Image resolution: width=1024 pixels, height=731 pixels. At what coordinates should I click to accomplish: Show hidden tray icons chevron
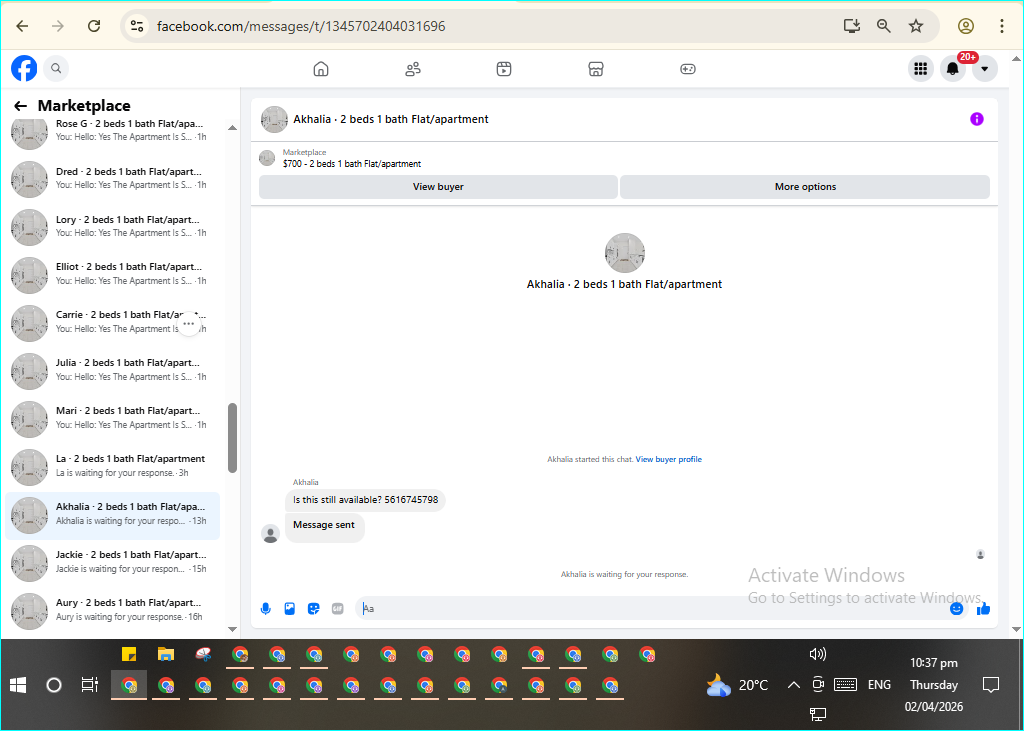click(x=793, y=685)
